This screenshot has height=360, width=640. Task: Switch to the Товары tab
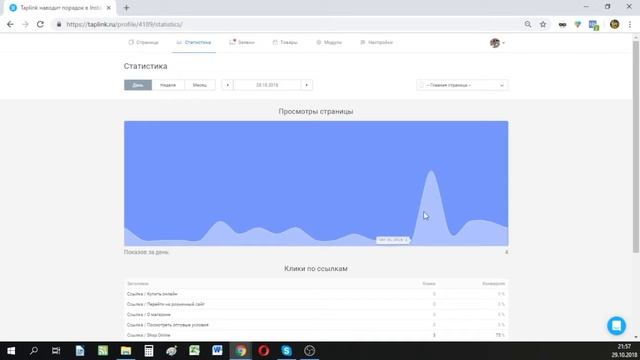285,42
